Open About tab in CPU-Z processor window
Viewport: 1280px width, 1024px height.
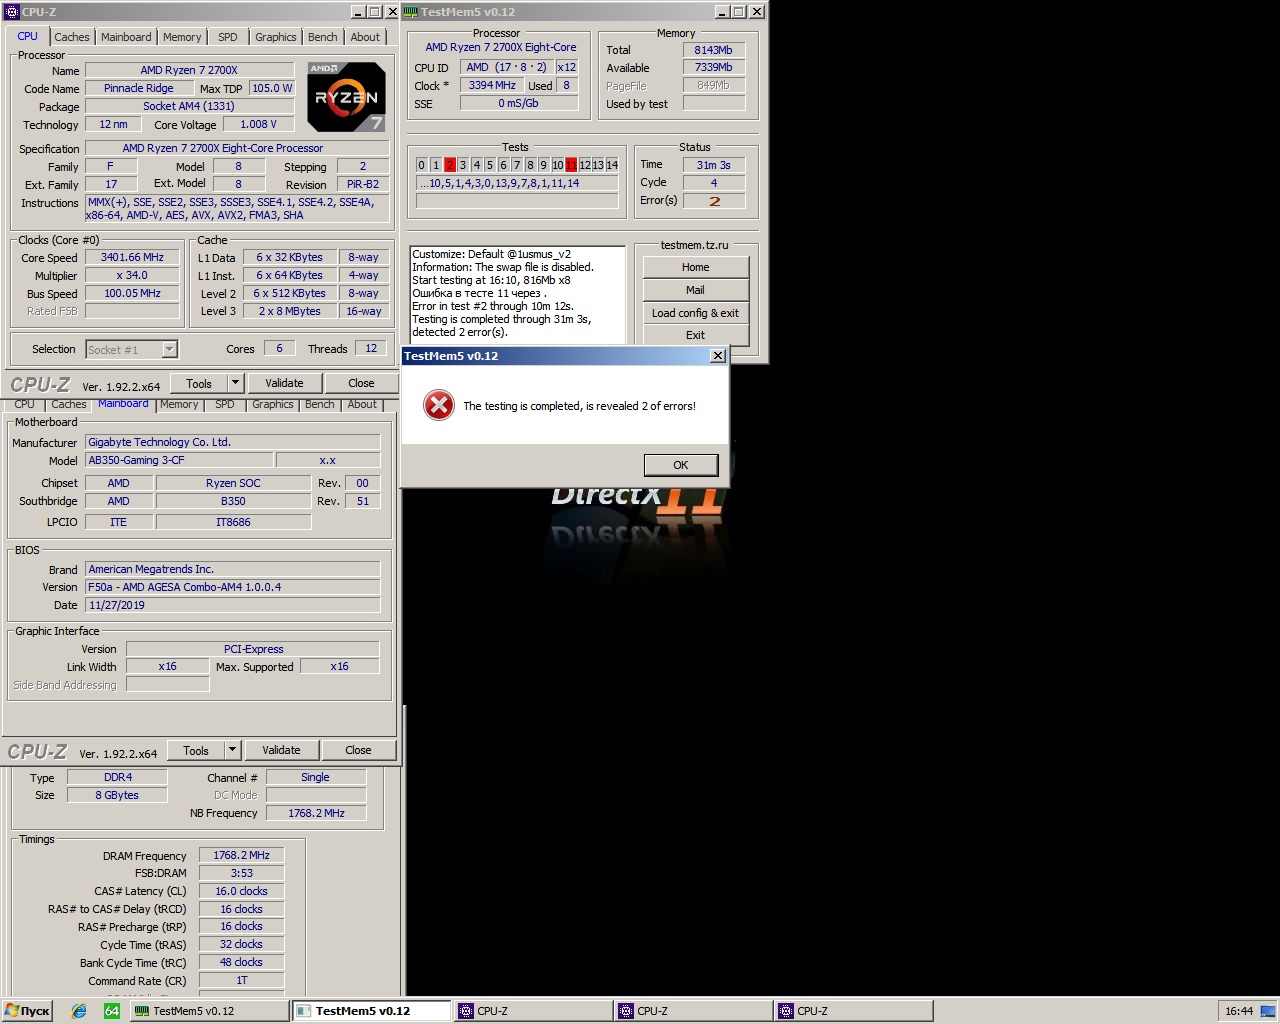[365, 37]
